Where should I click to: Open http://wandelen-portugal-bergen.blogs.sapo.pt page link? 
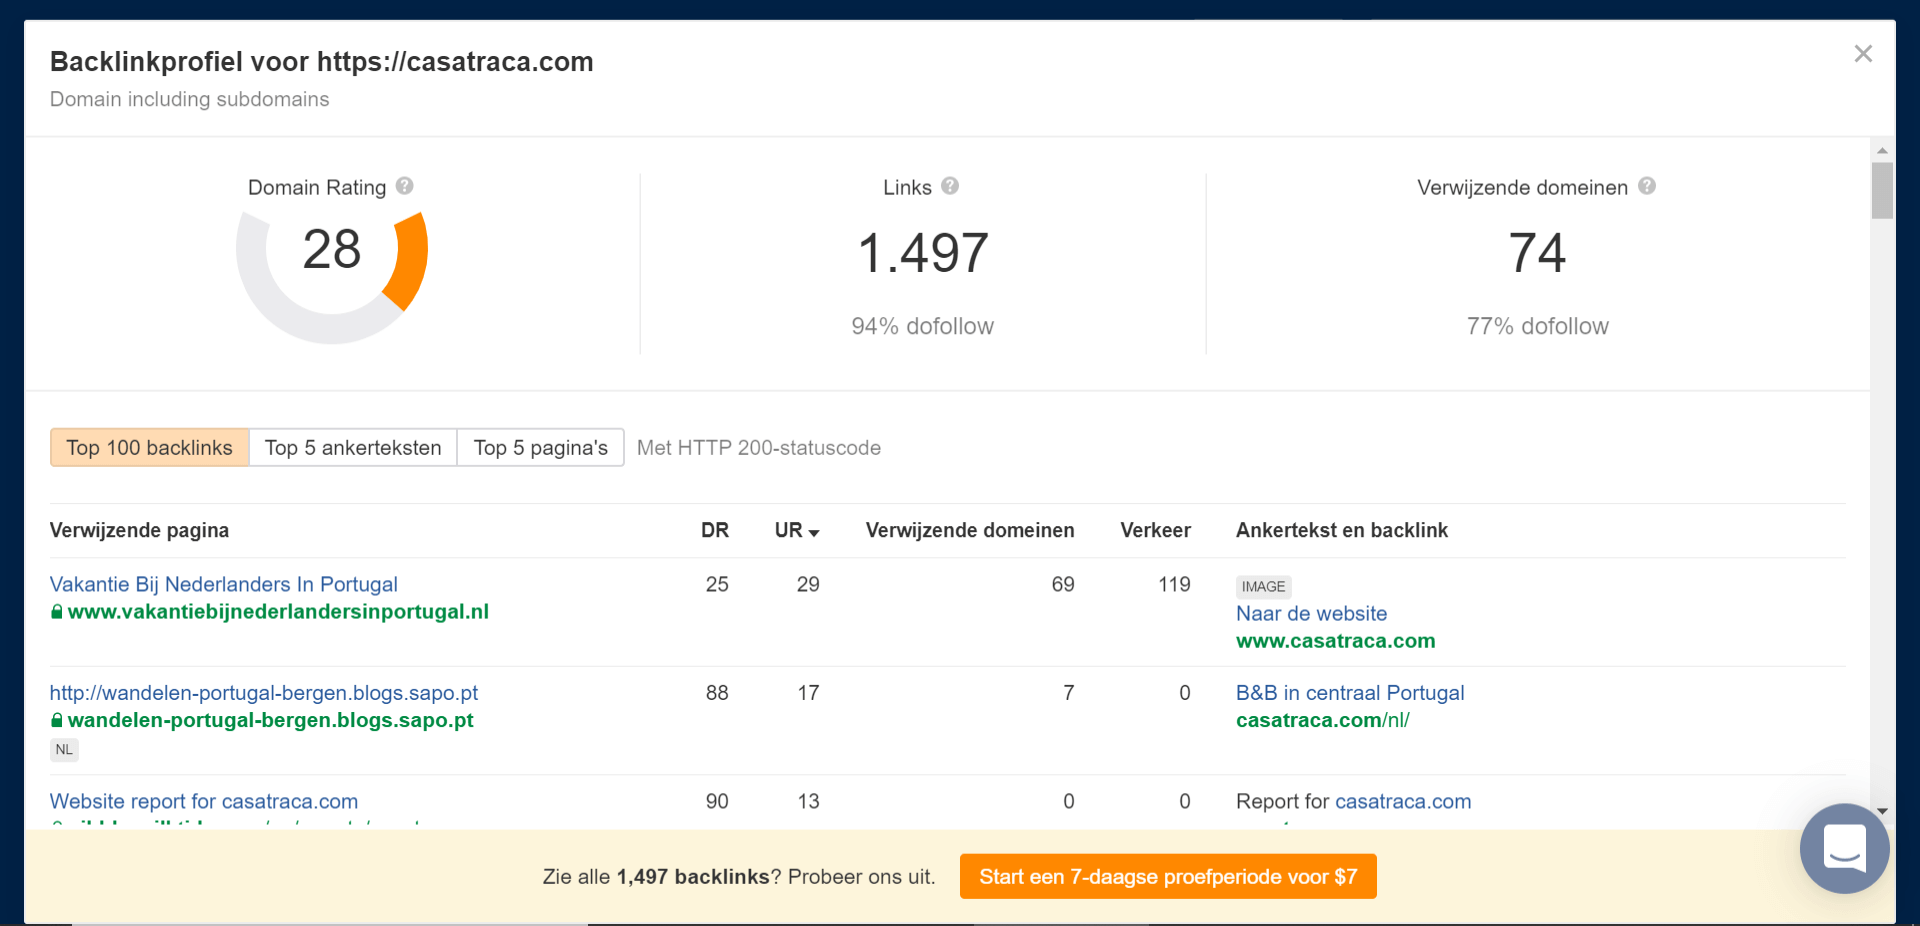click(264, 693)
